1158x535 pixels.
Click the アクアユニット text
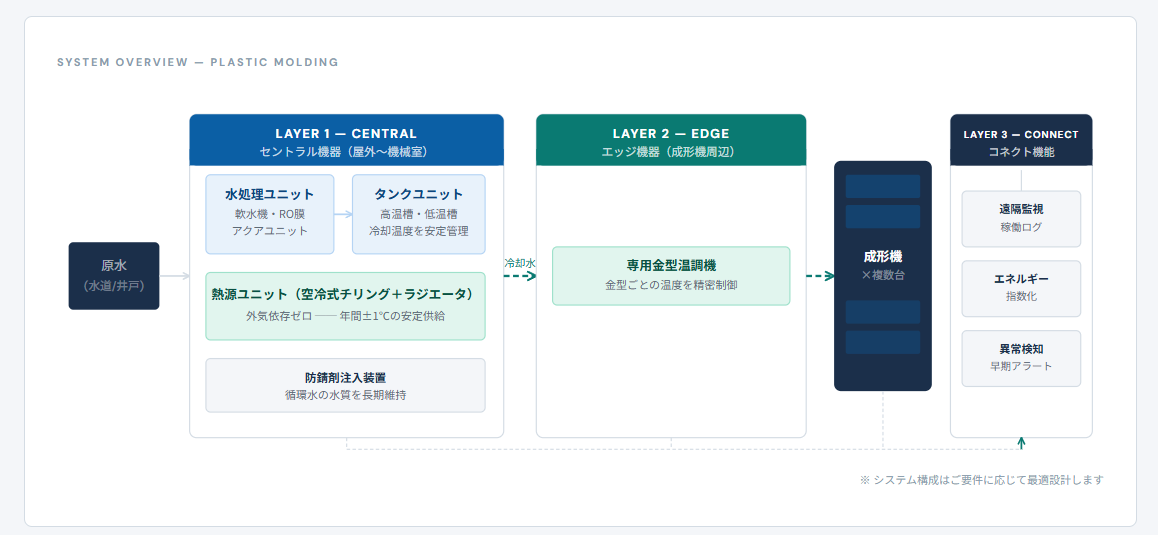pyautogui.click(x=270, y=231)
